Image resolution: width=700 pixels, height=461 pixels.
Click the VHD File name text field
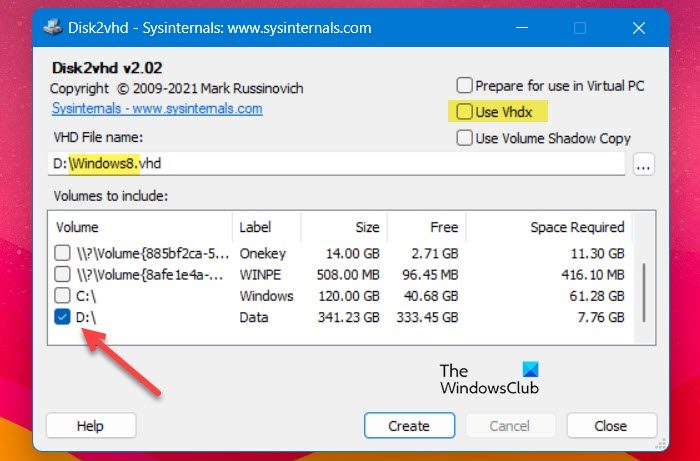pyautogui.click(x=336, y=164)
